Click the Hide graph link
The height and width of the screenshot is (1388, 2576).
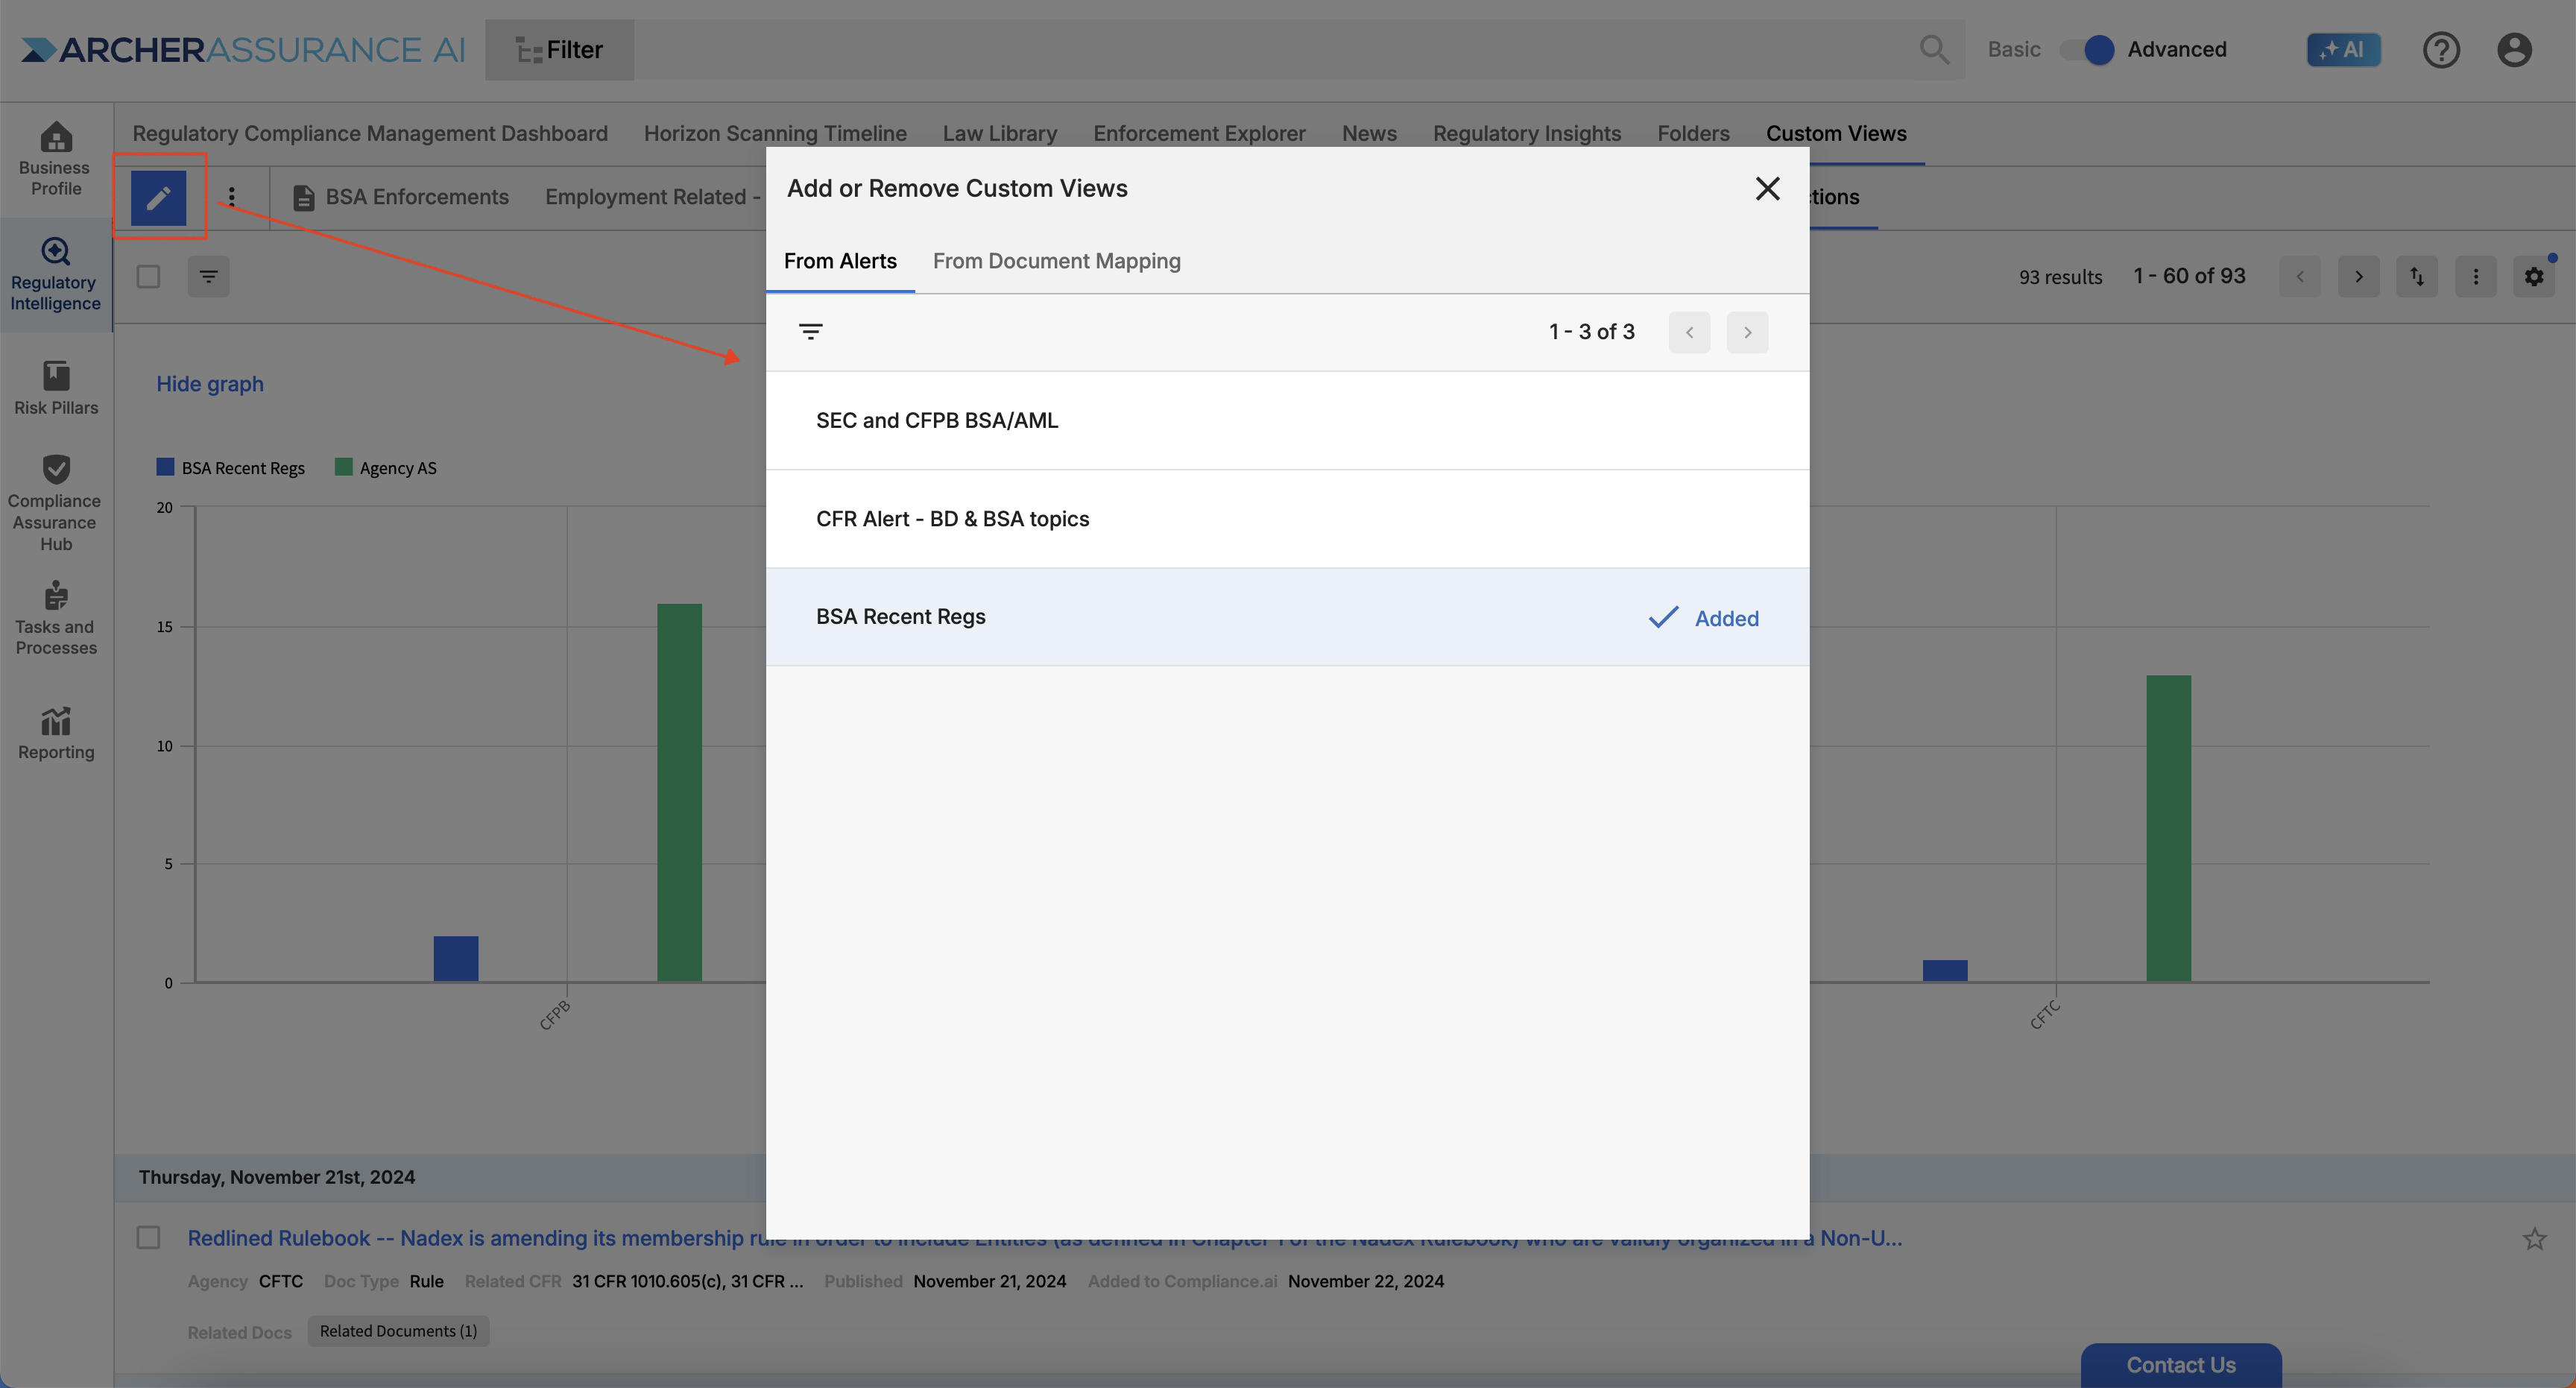[210, 384]
